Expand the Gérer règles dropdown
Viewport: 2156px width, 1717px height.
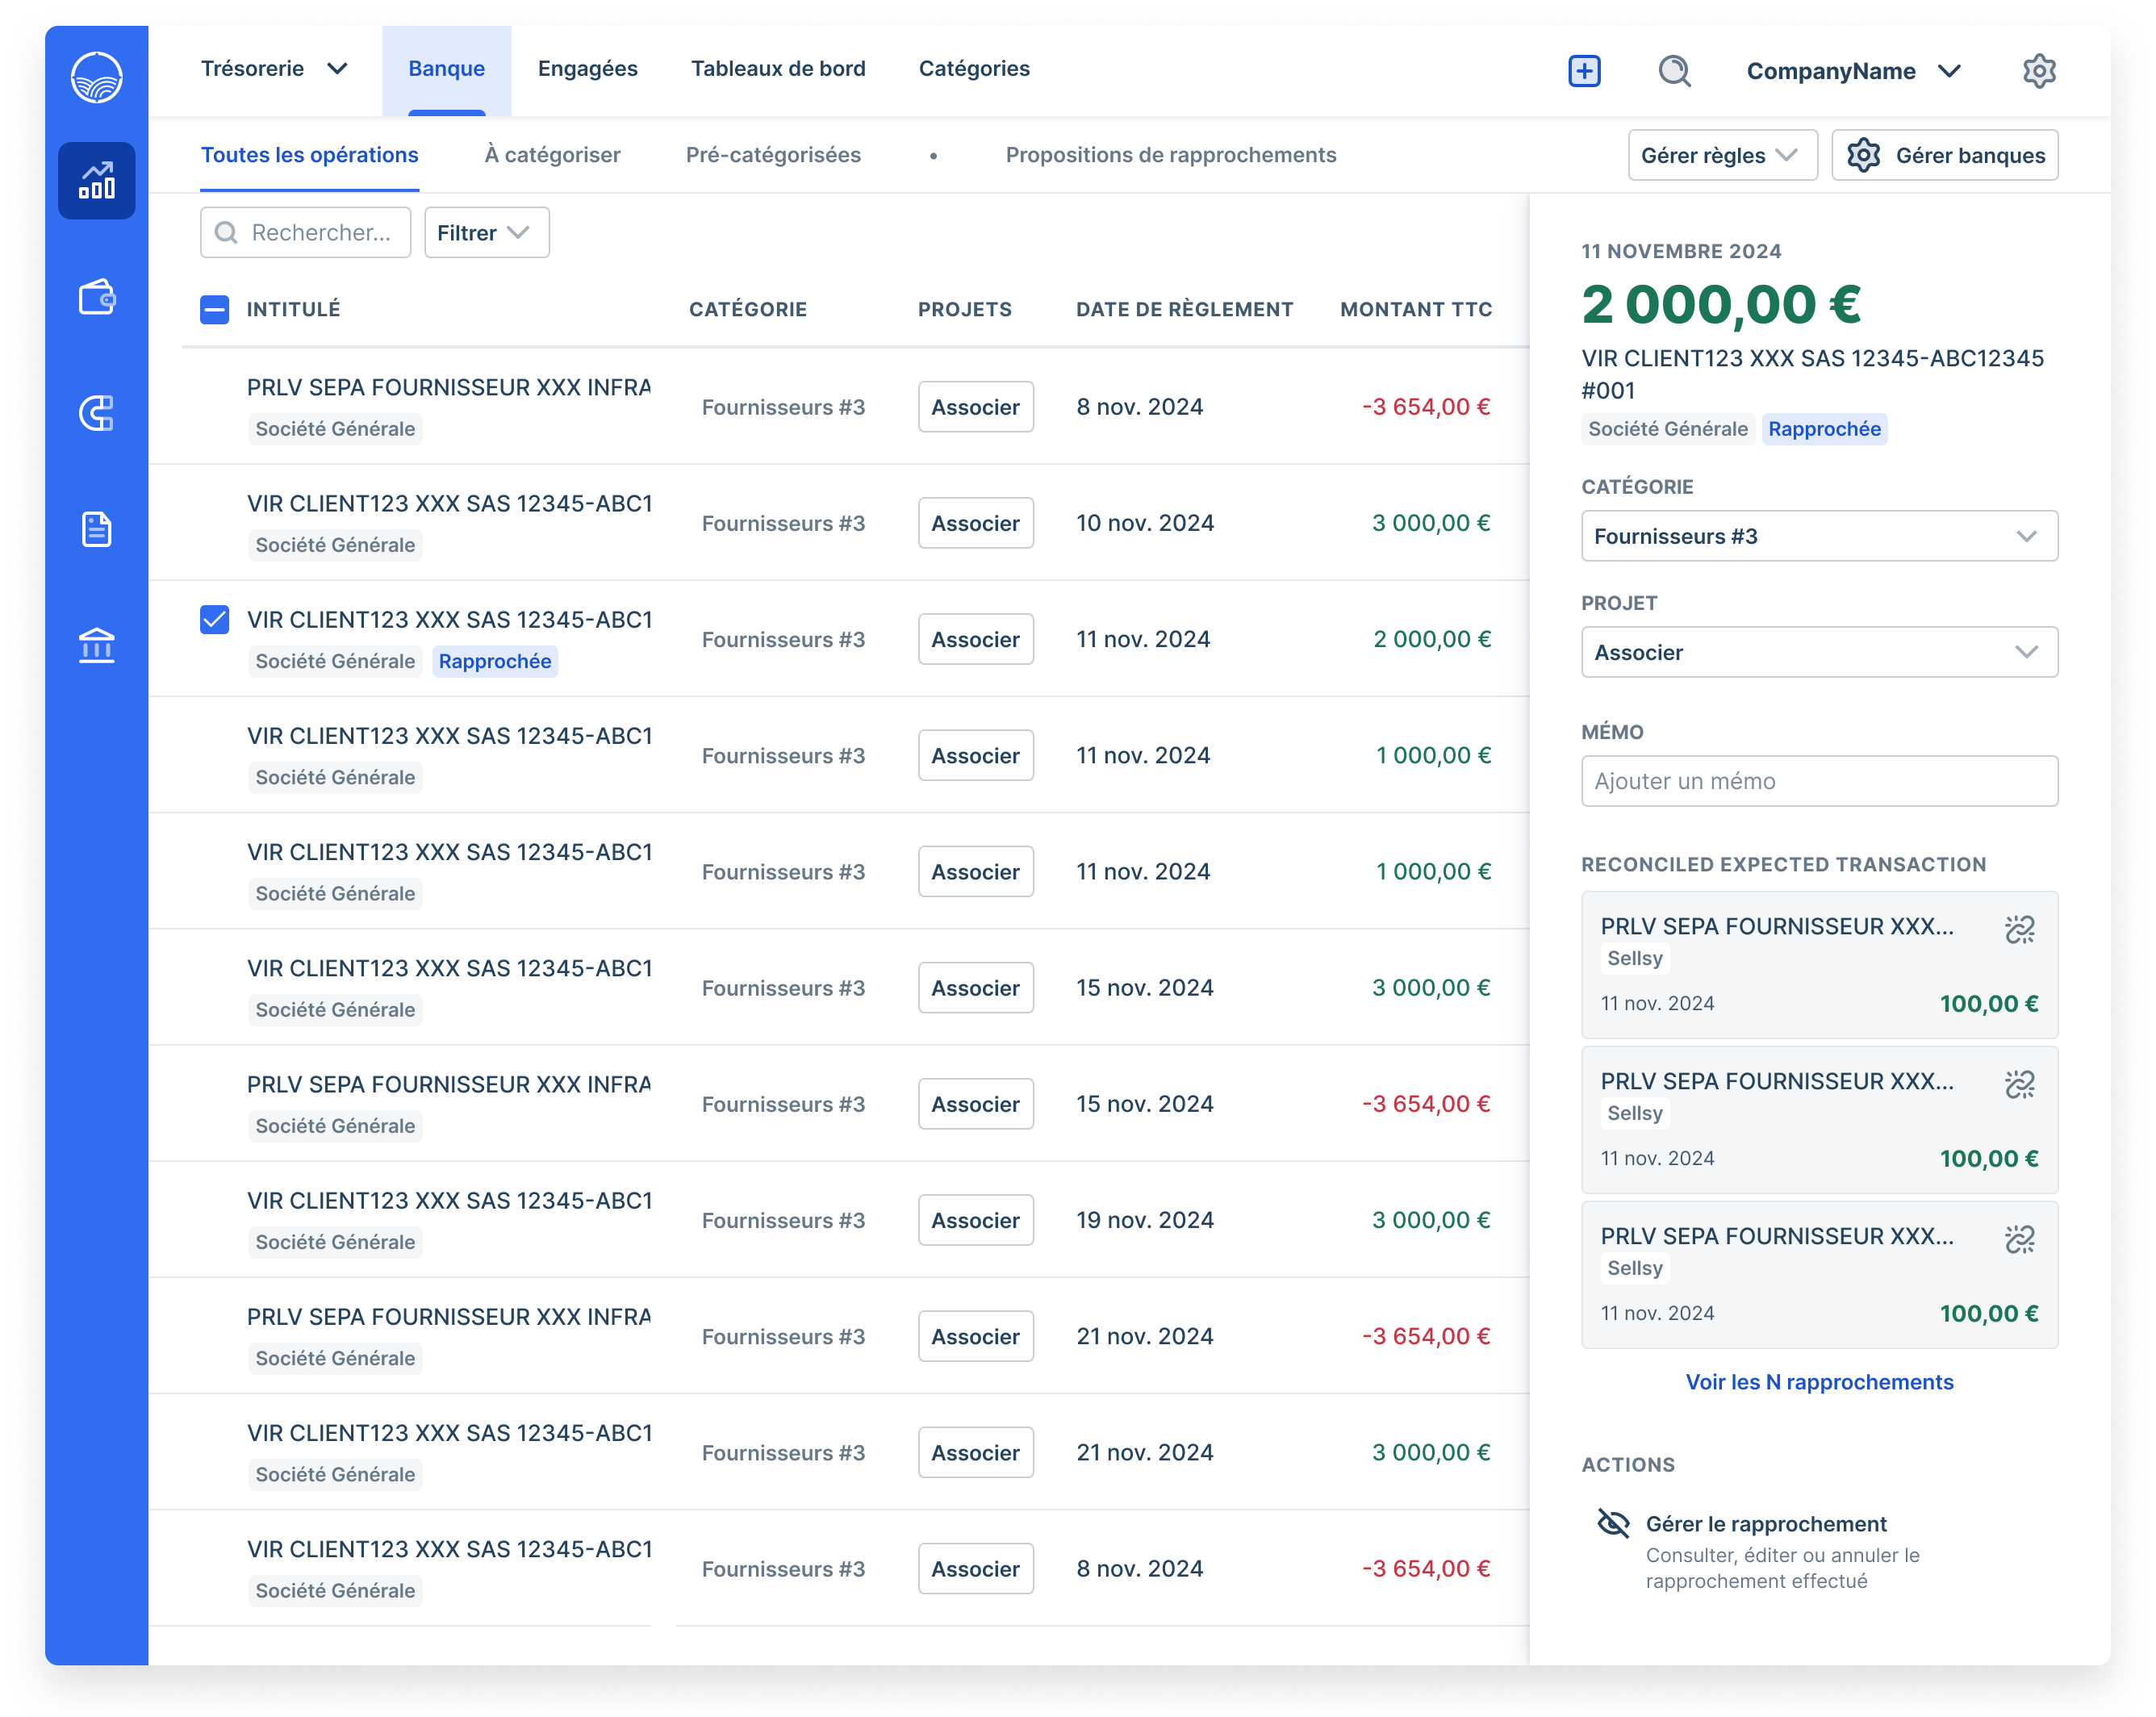[x=1721, y=156]
